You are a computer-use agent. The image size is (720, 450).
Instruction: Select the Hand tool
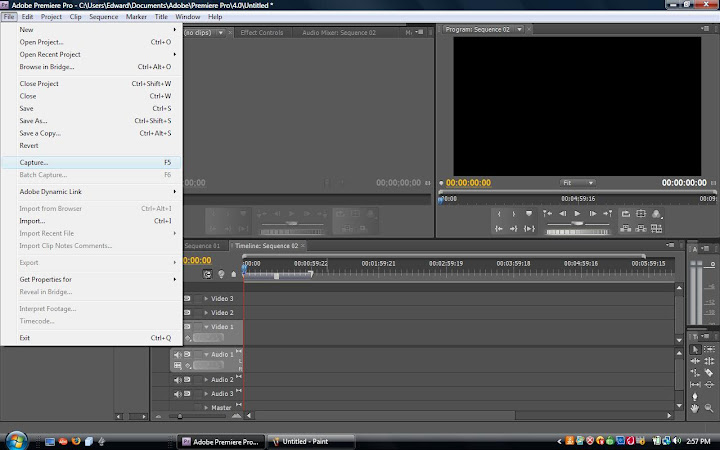(x=695, y=407)
